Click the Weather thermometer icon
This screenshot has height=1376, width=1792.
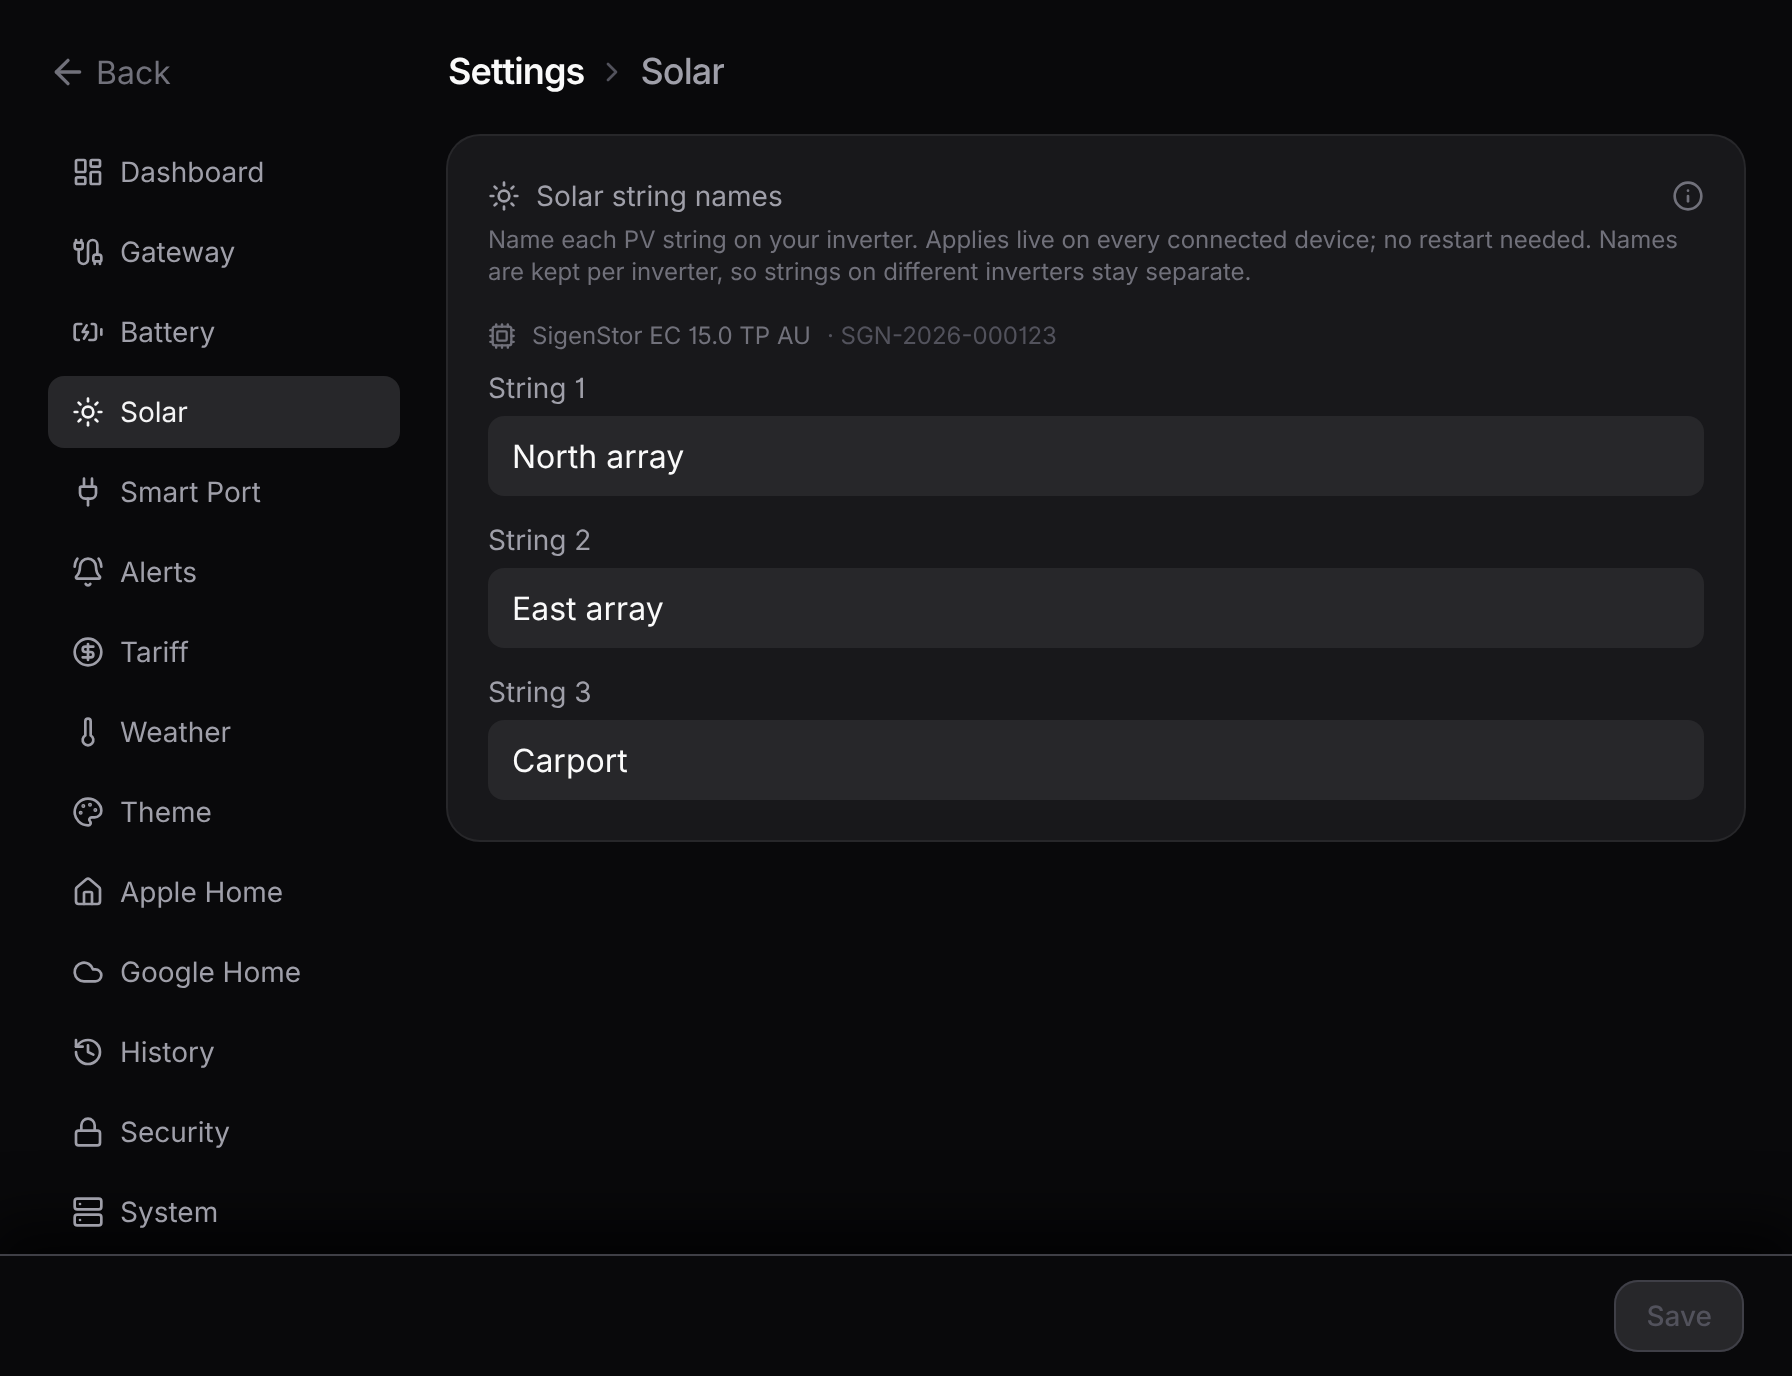pos(88,732)
